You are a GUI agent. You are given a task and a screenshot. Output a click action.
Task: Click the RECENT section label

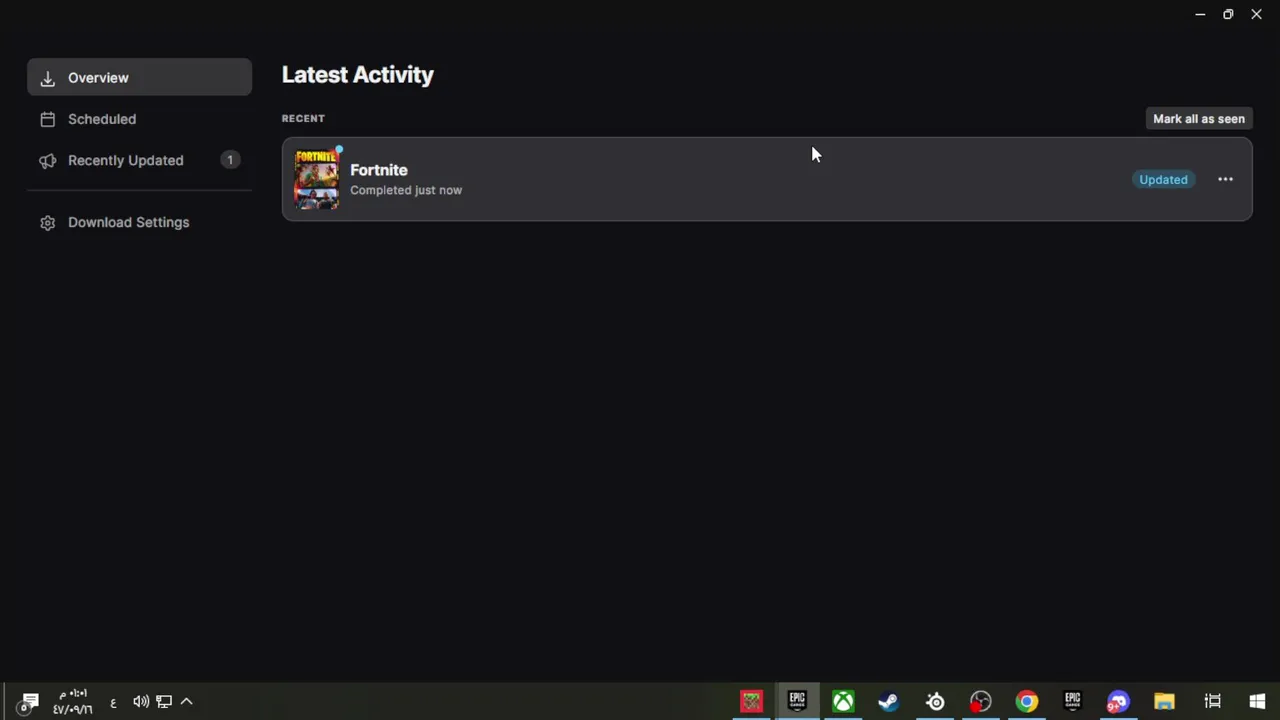click(x=303, y=118)
